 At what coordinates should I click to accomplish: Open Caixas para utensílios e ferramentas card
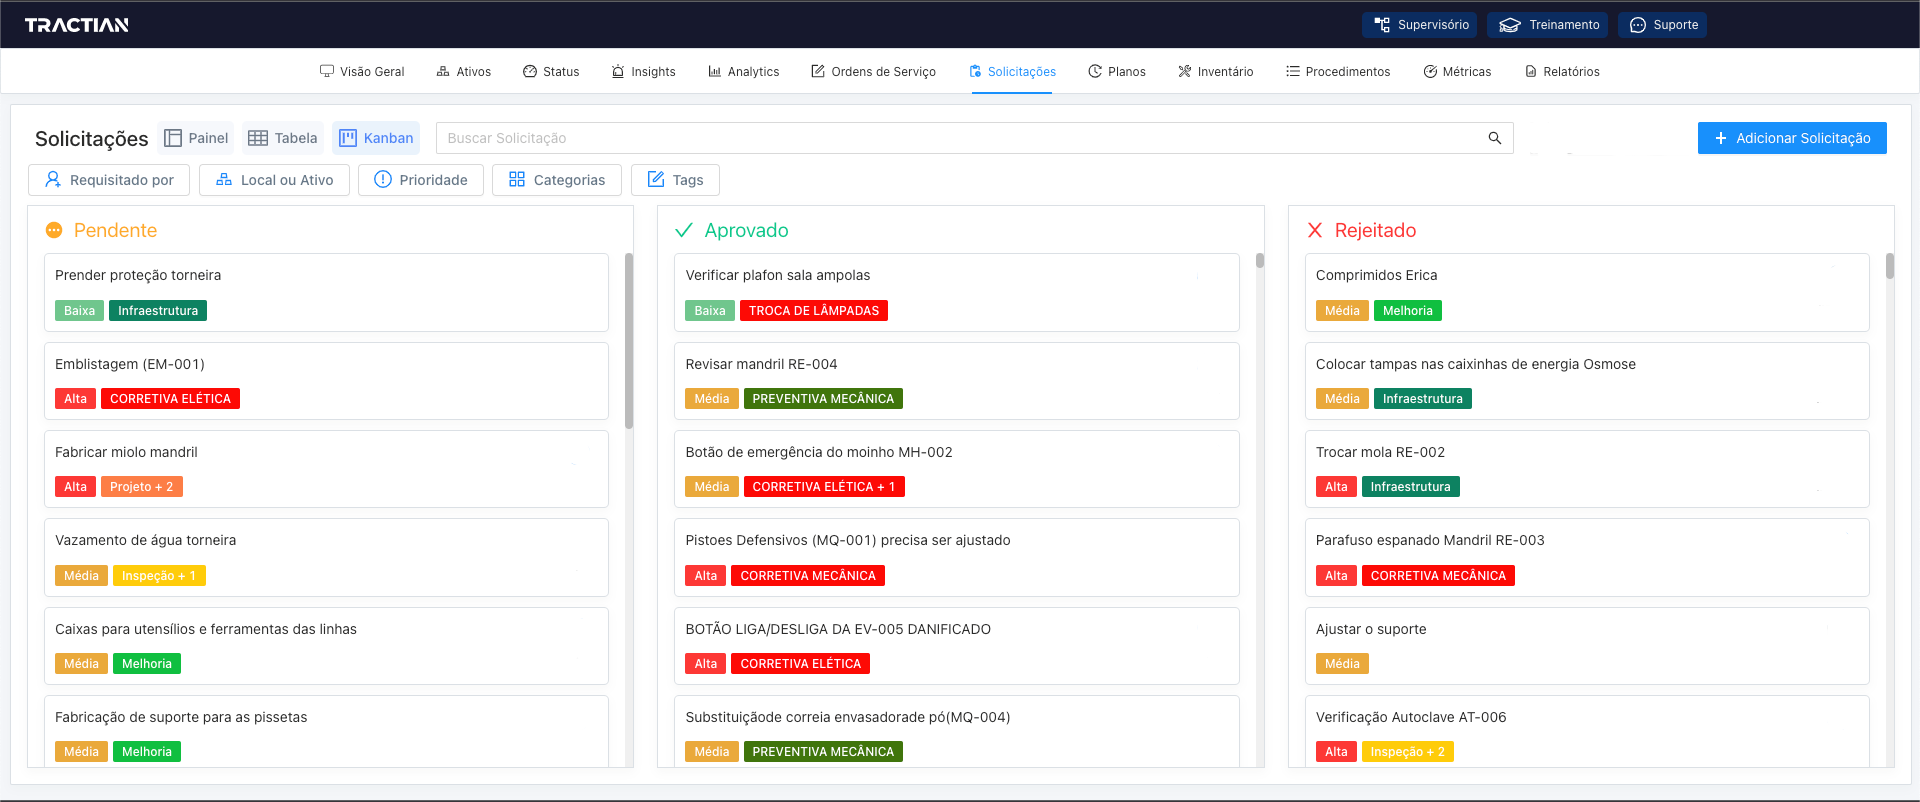click(x=326, y=646)
